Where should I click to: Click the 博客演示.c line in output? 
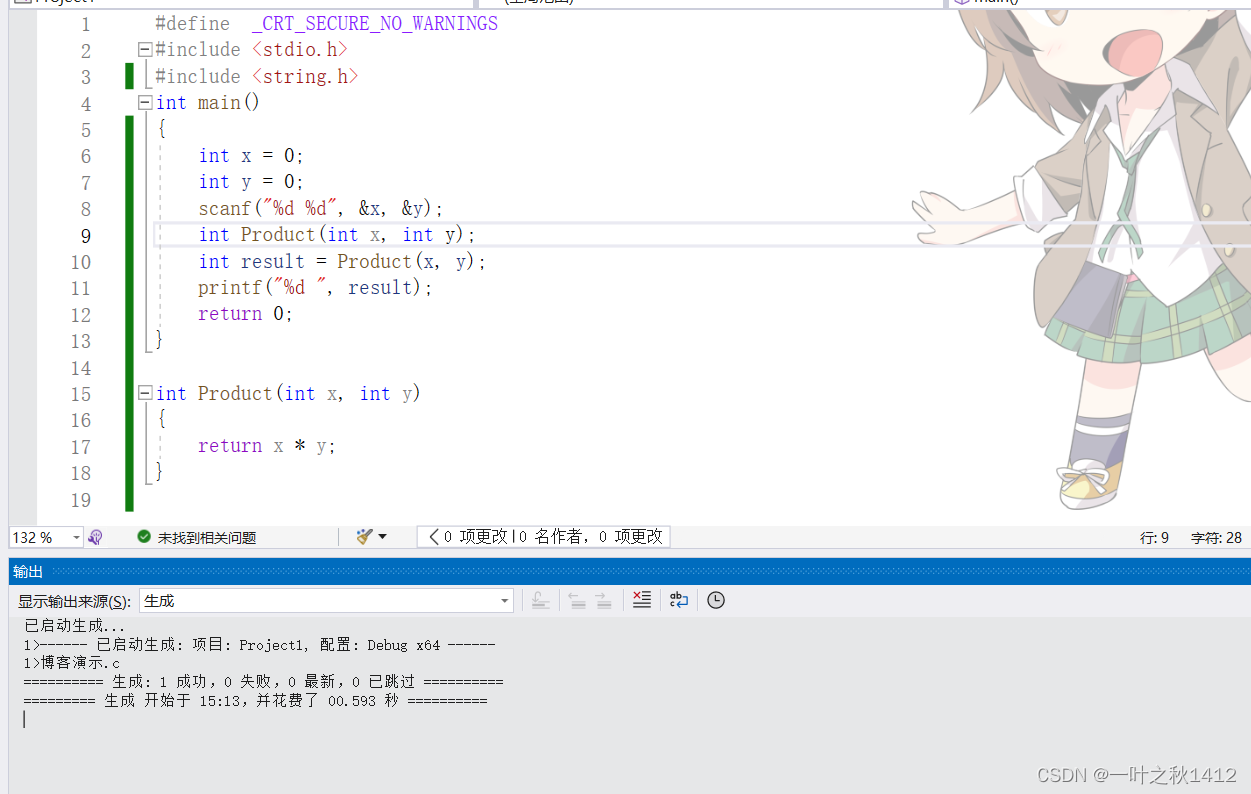tap(71, 663)
